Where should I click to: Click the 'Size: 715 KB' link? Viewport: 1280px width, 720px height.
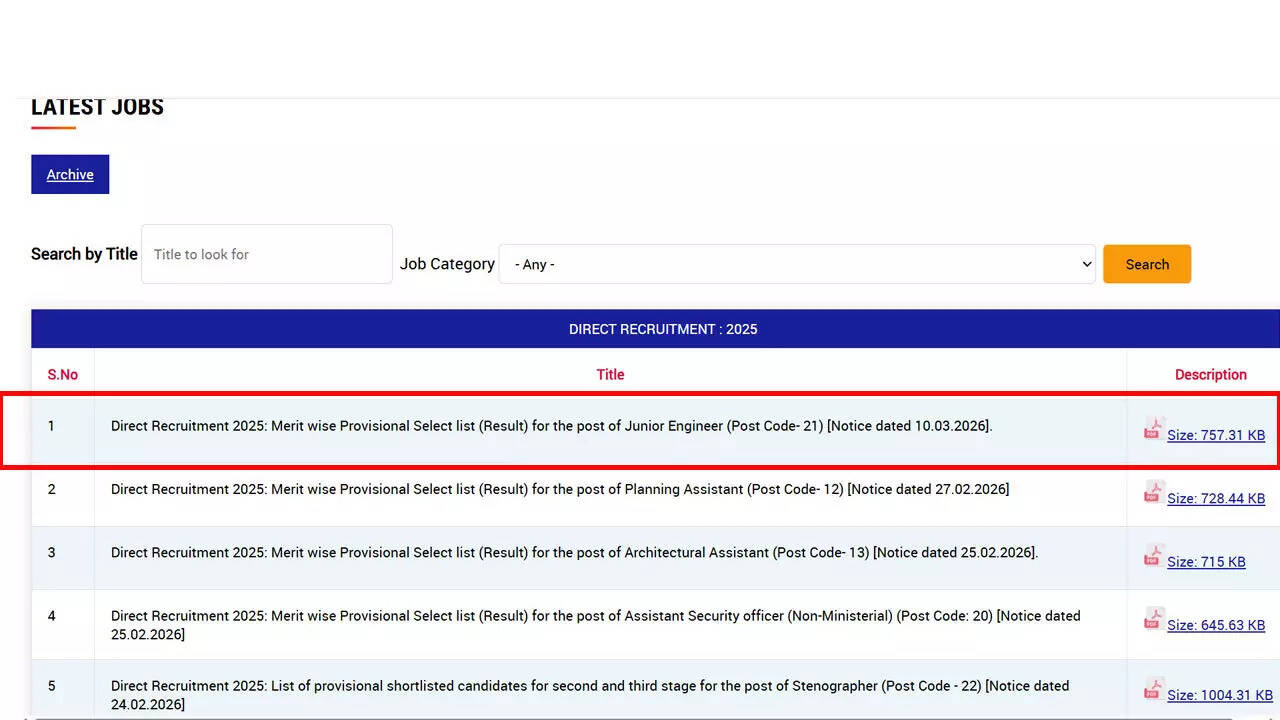pyautogui.click(x=1206, y=562)
